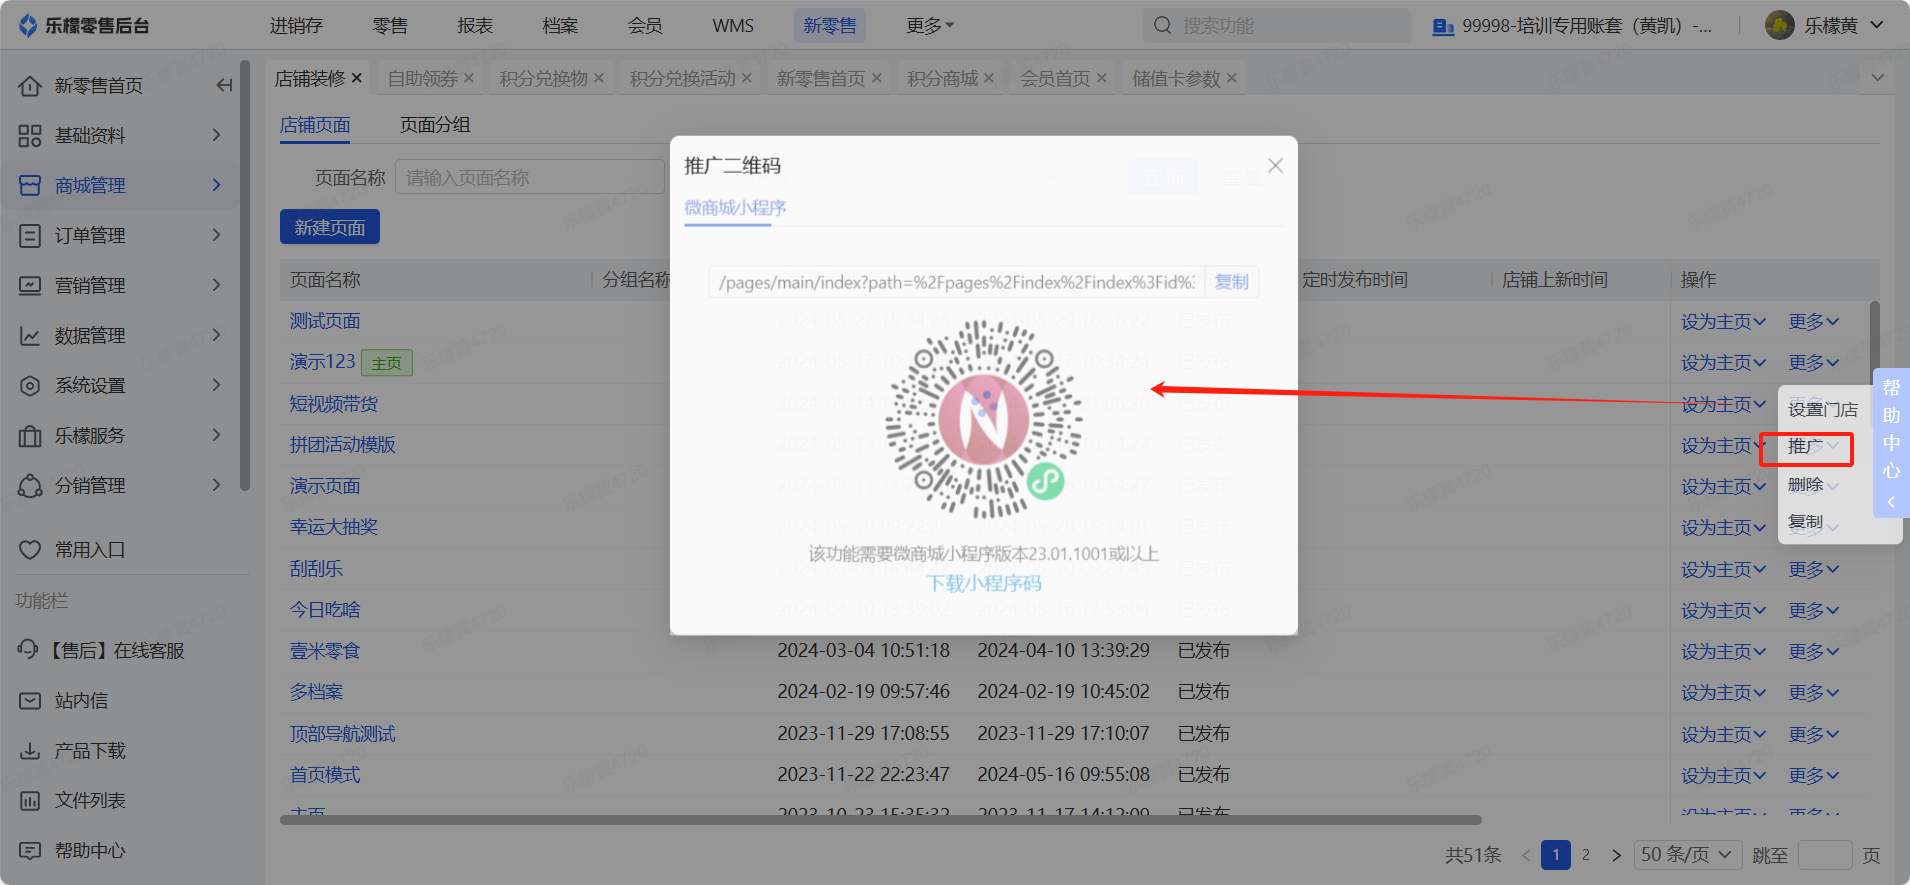Click the 乐檬零售后台 logo icon
Image resolution: width=1910 pixels, height=885 pixels.
[x=28, y=25]
